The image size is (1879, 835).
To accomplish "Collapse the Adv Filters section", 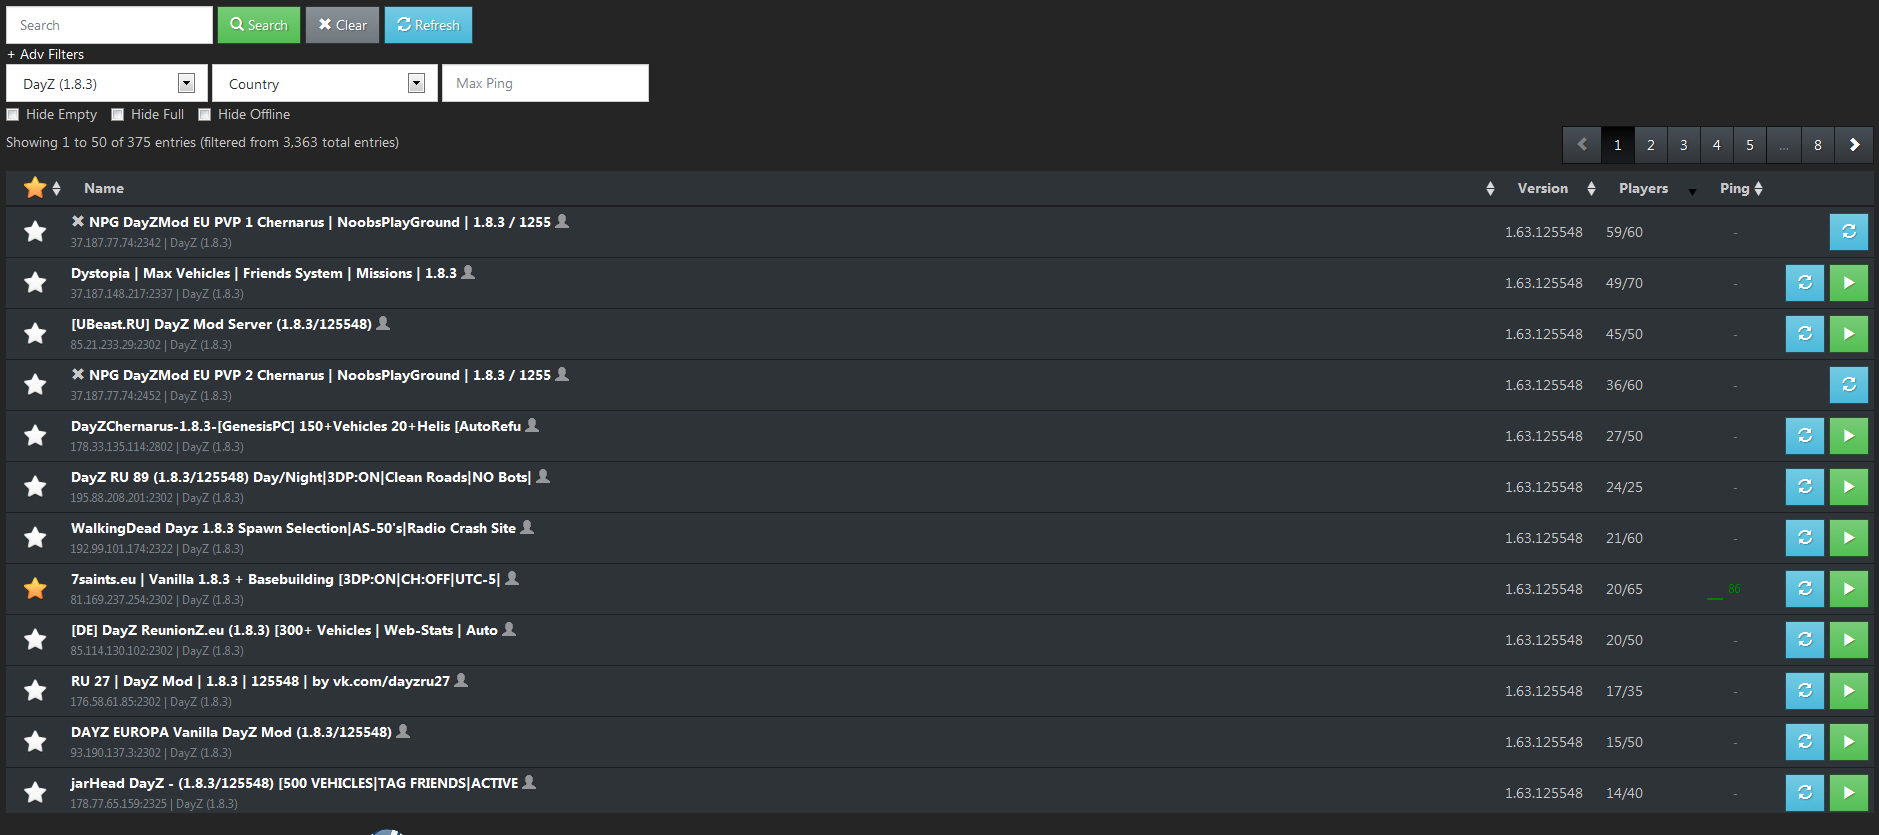I will point(46,54).
